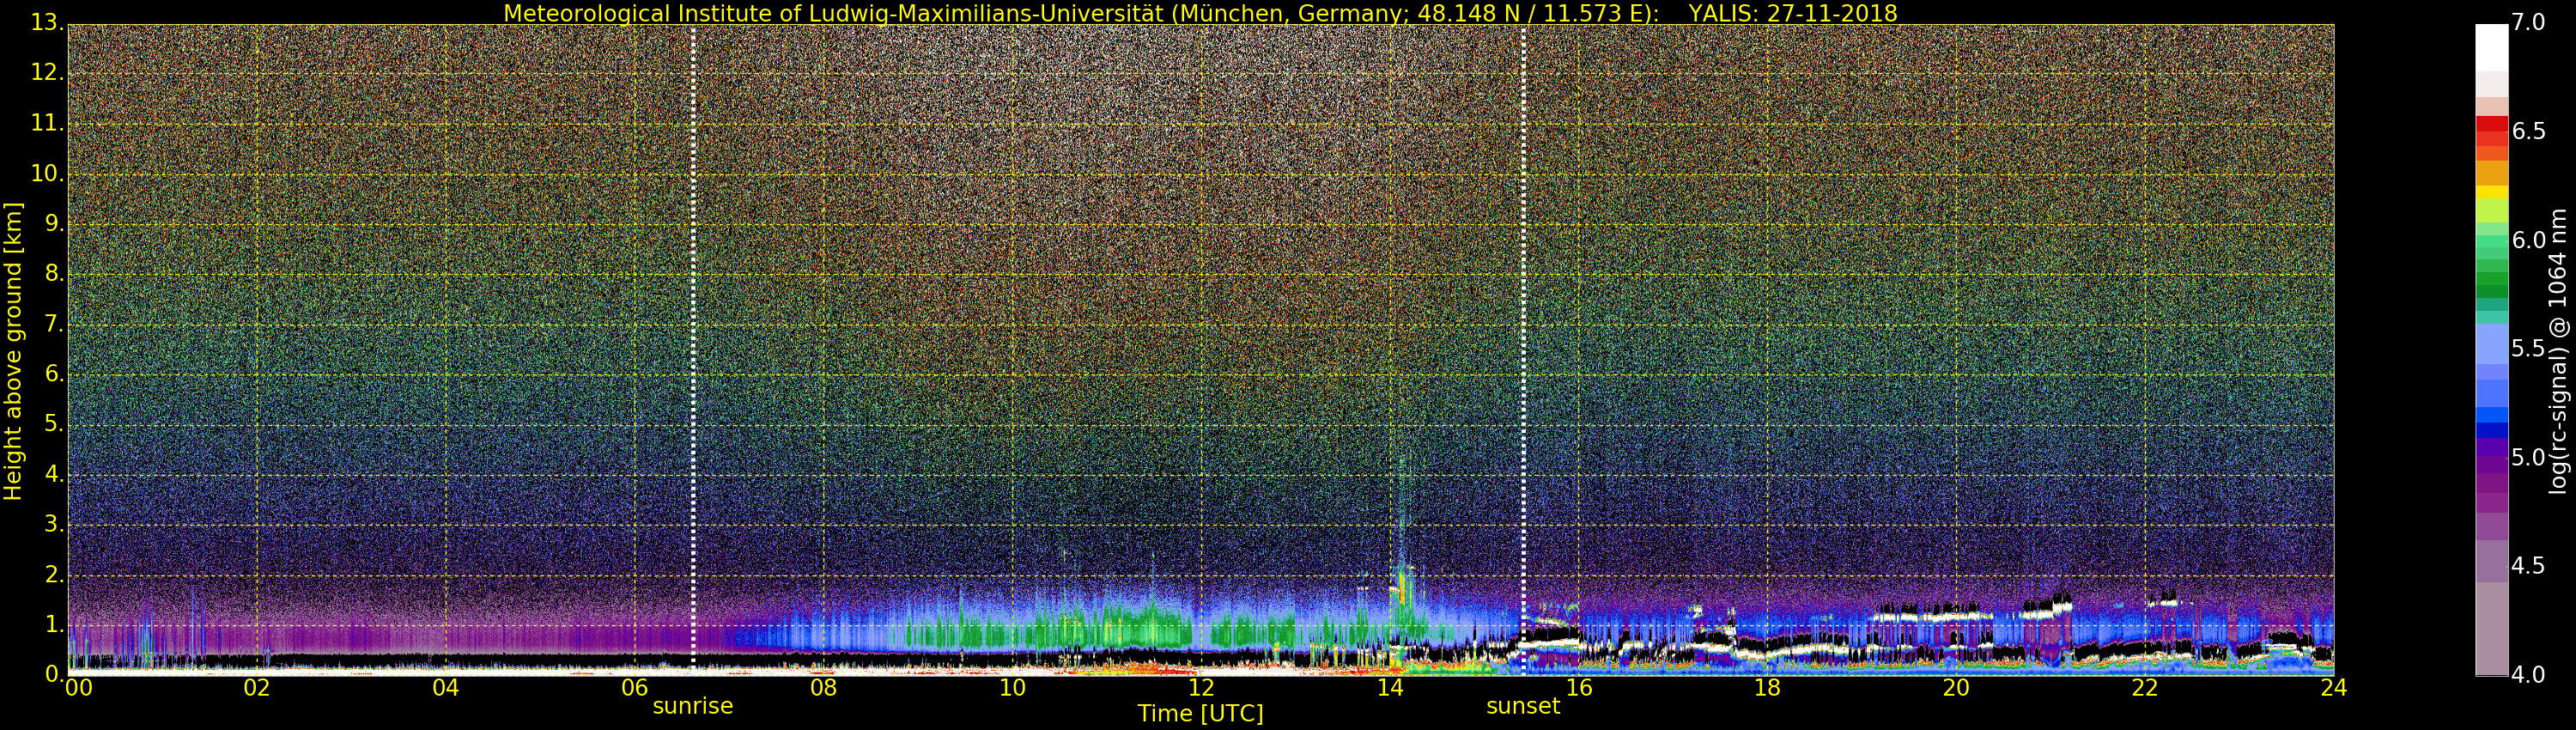Click height tick label '5.' on the height axis
The height and width of the screenshot is (730, 2576).
pos(54,424)
